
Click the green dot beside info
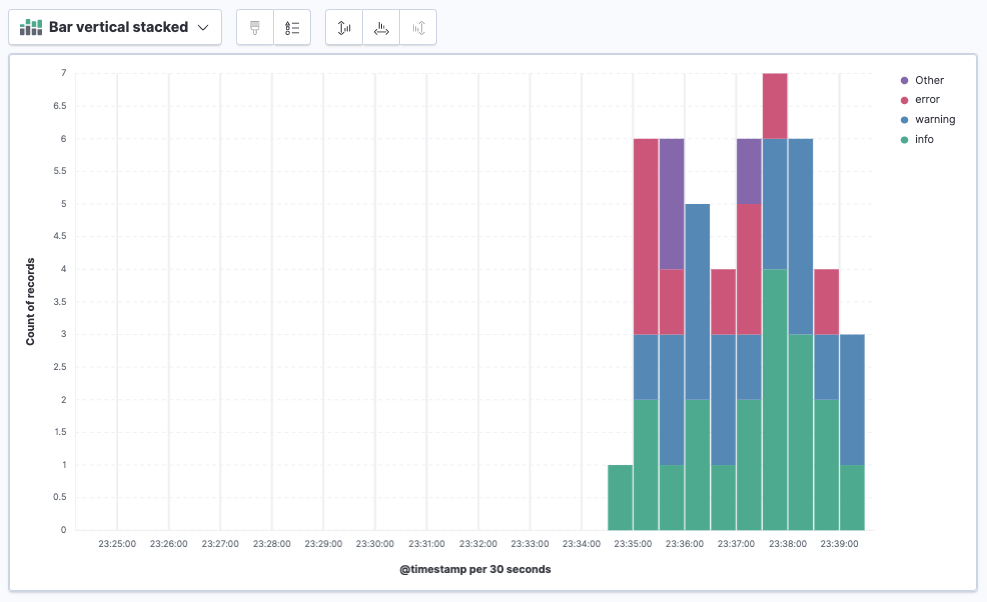[903, 138]
